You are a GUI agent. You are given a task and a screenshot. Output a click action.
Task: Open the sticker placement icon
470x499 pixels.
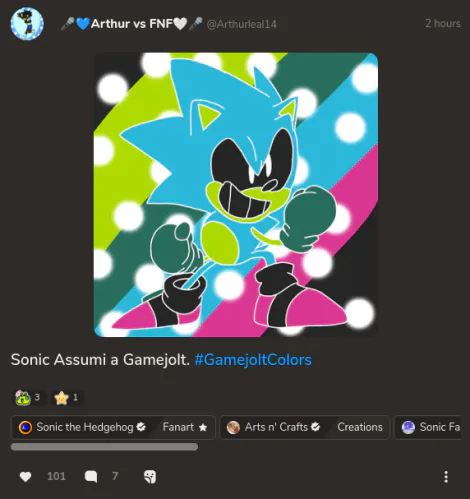pos(150,477)
